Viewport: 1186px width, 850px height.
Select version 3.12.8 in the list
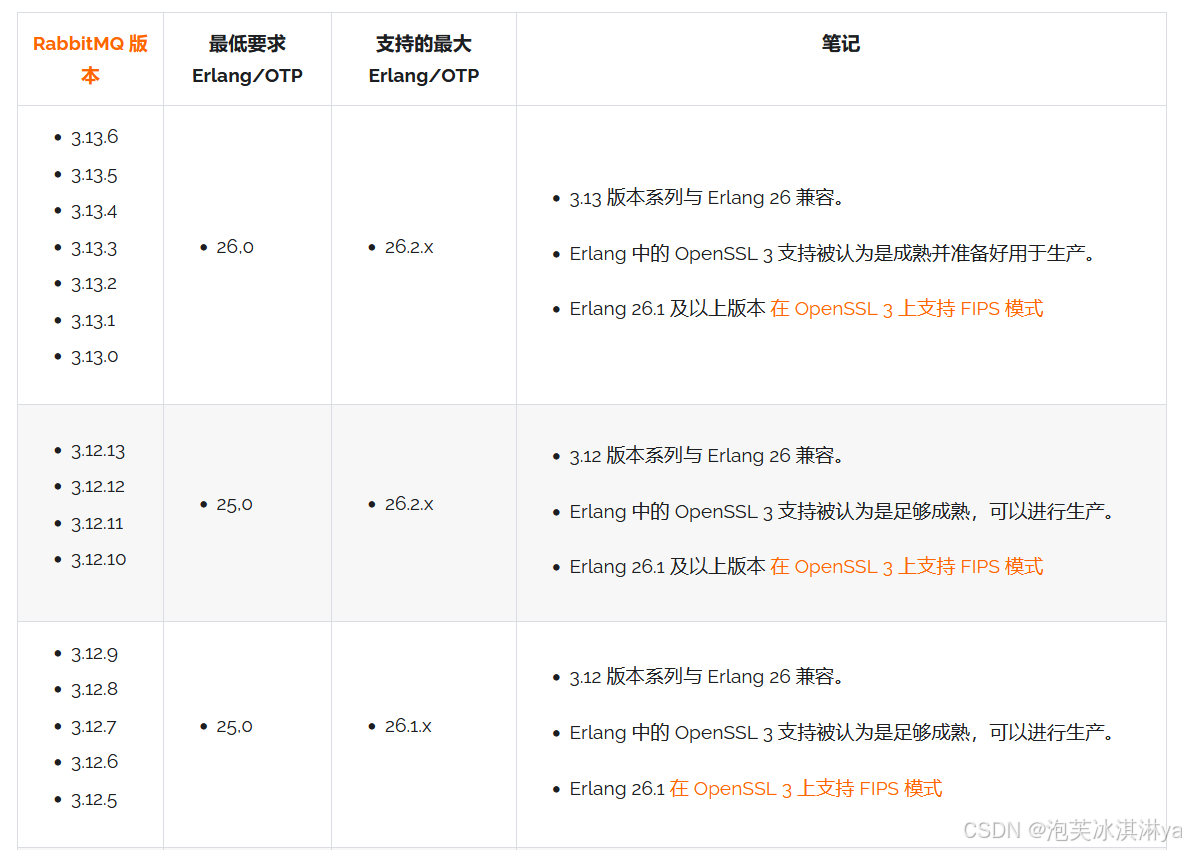pos(95,689)
